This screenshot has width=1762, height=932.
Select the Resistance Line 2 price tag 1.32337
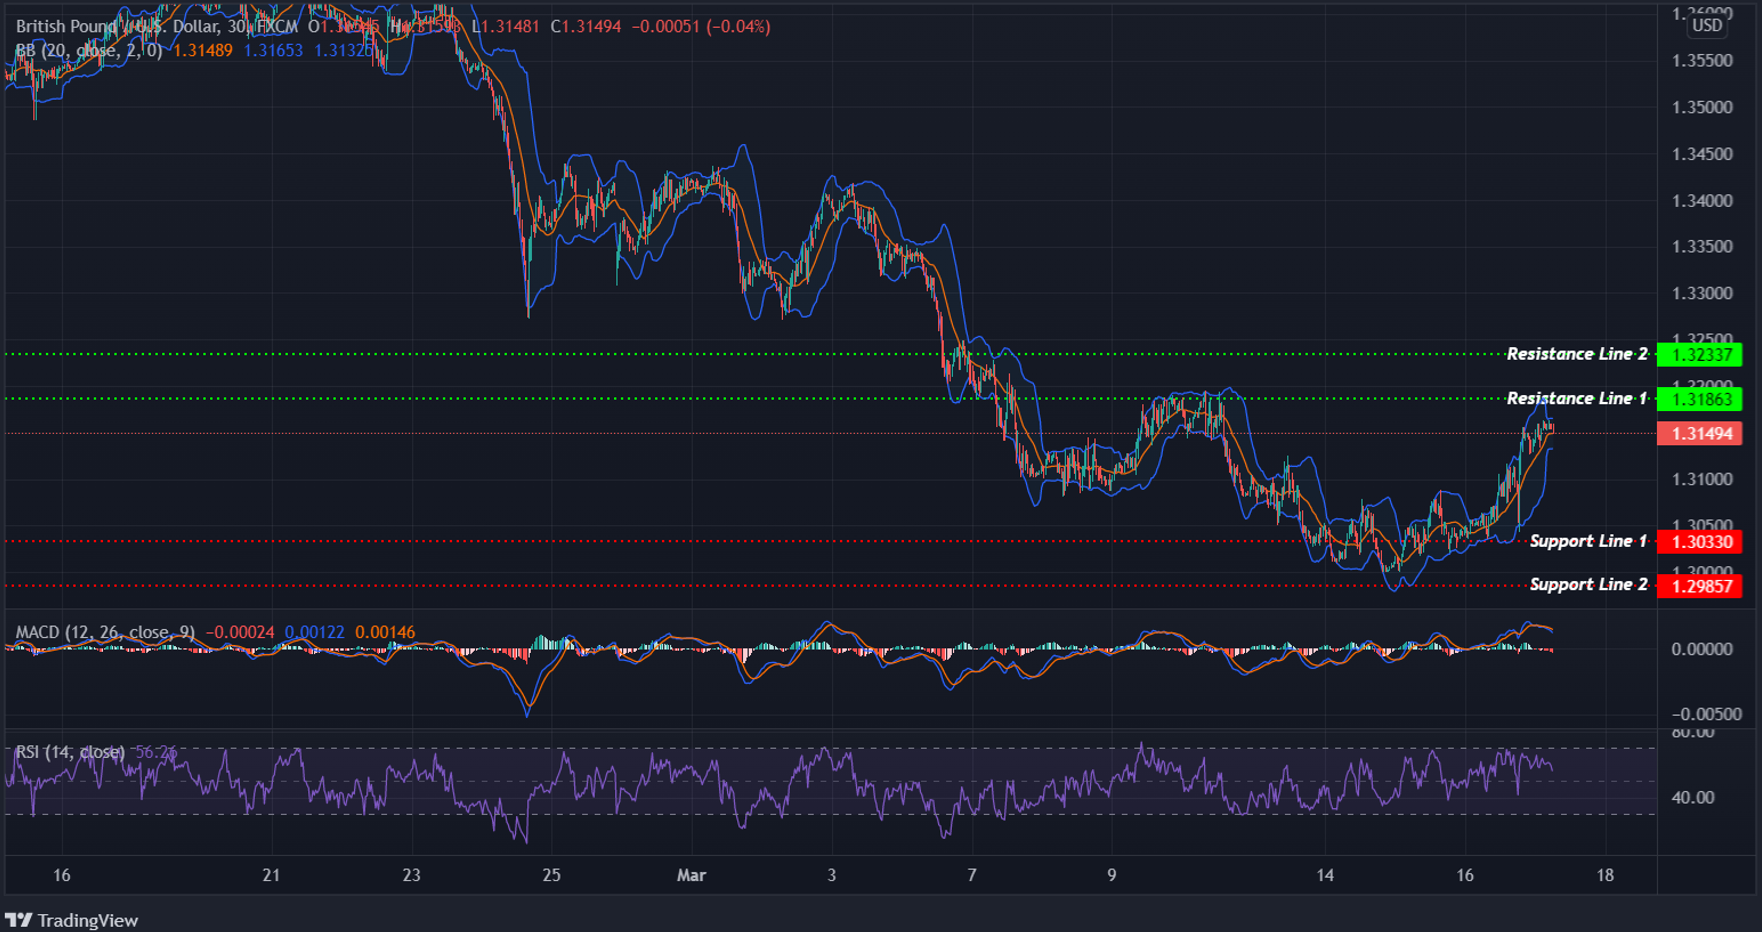point(1700,354)
